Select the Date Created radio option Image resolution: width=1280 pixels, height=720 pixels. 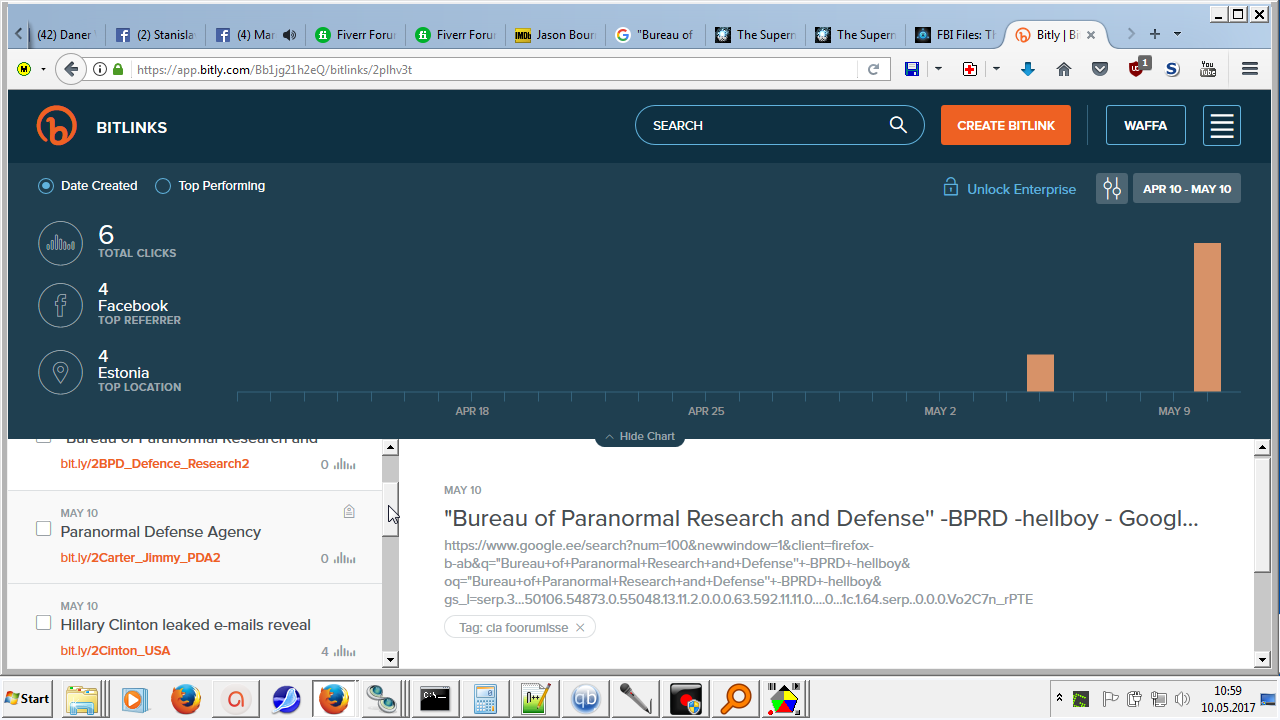[x=46, y=186]
